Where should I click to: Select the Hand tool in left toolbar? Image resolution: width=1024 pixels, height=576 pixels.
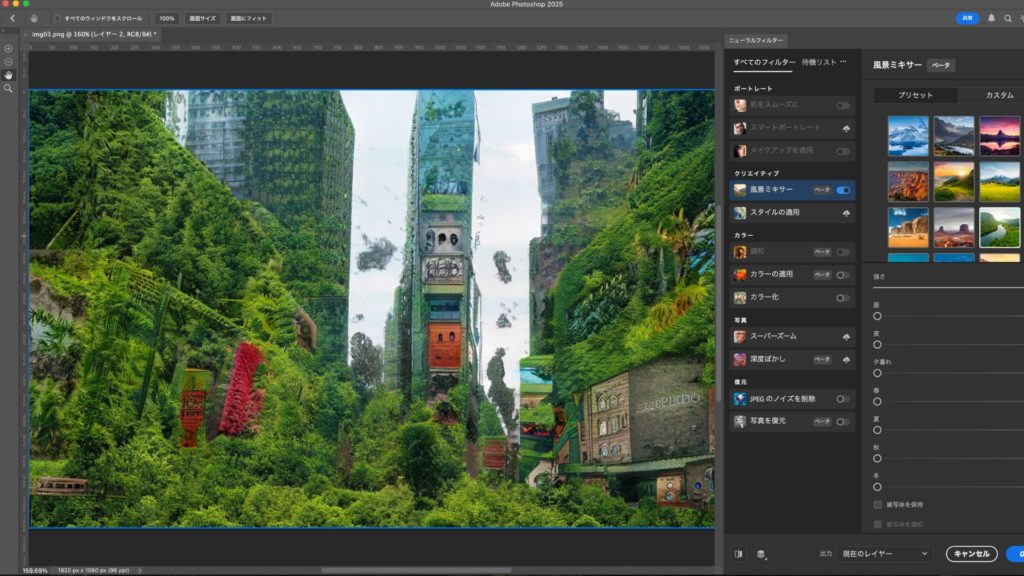8,75
